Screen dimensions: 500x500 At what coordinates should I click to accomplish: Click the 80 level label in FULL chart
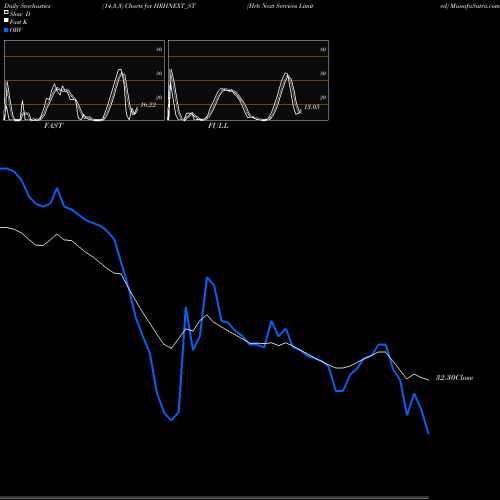tap(323, 49)
